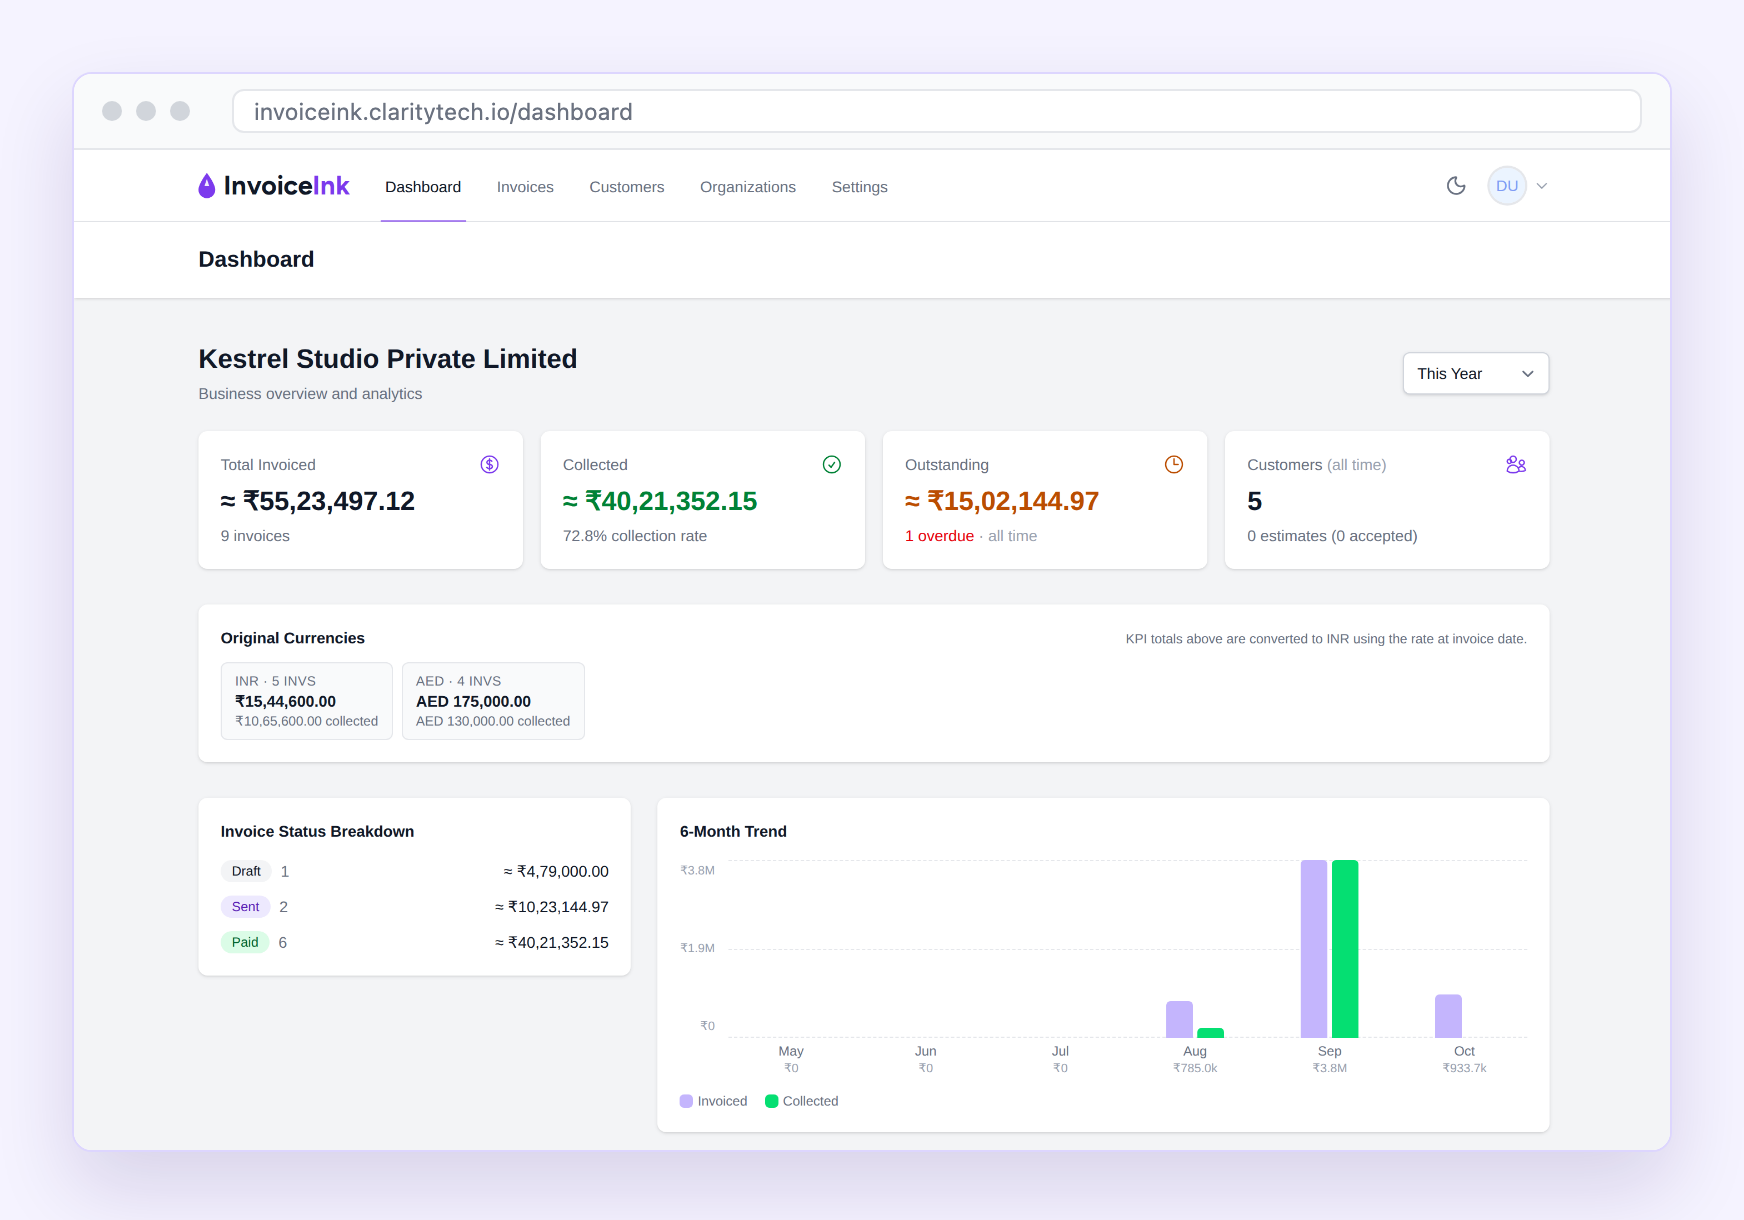
Task: Click the 0 estimates (0 accepted) text
Action: coord(1332,536)
